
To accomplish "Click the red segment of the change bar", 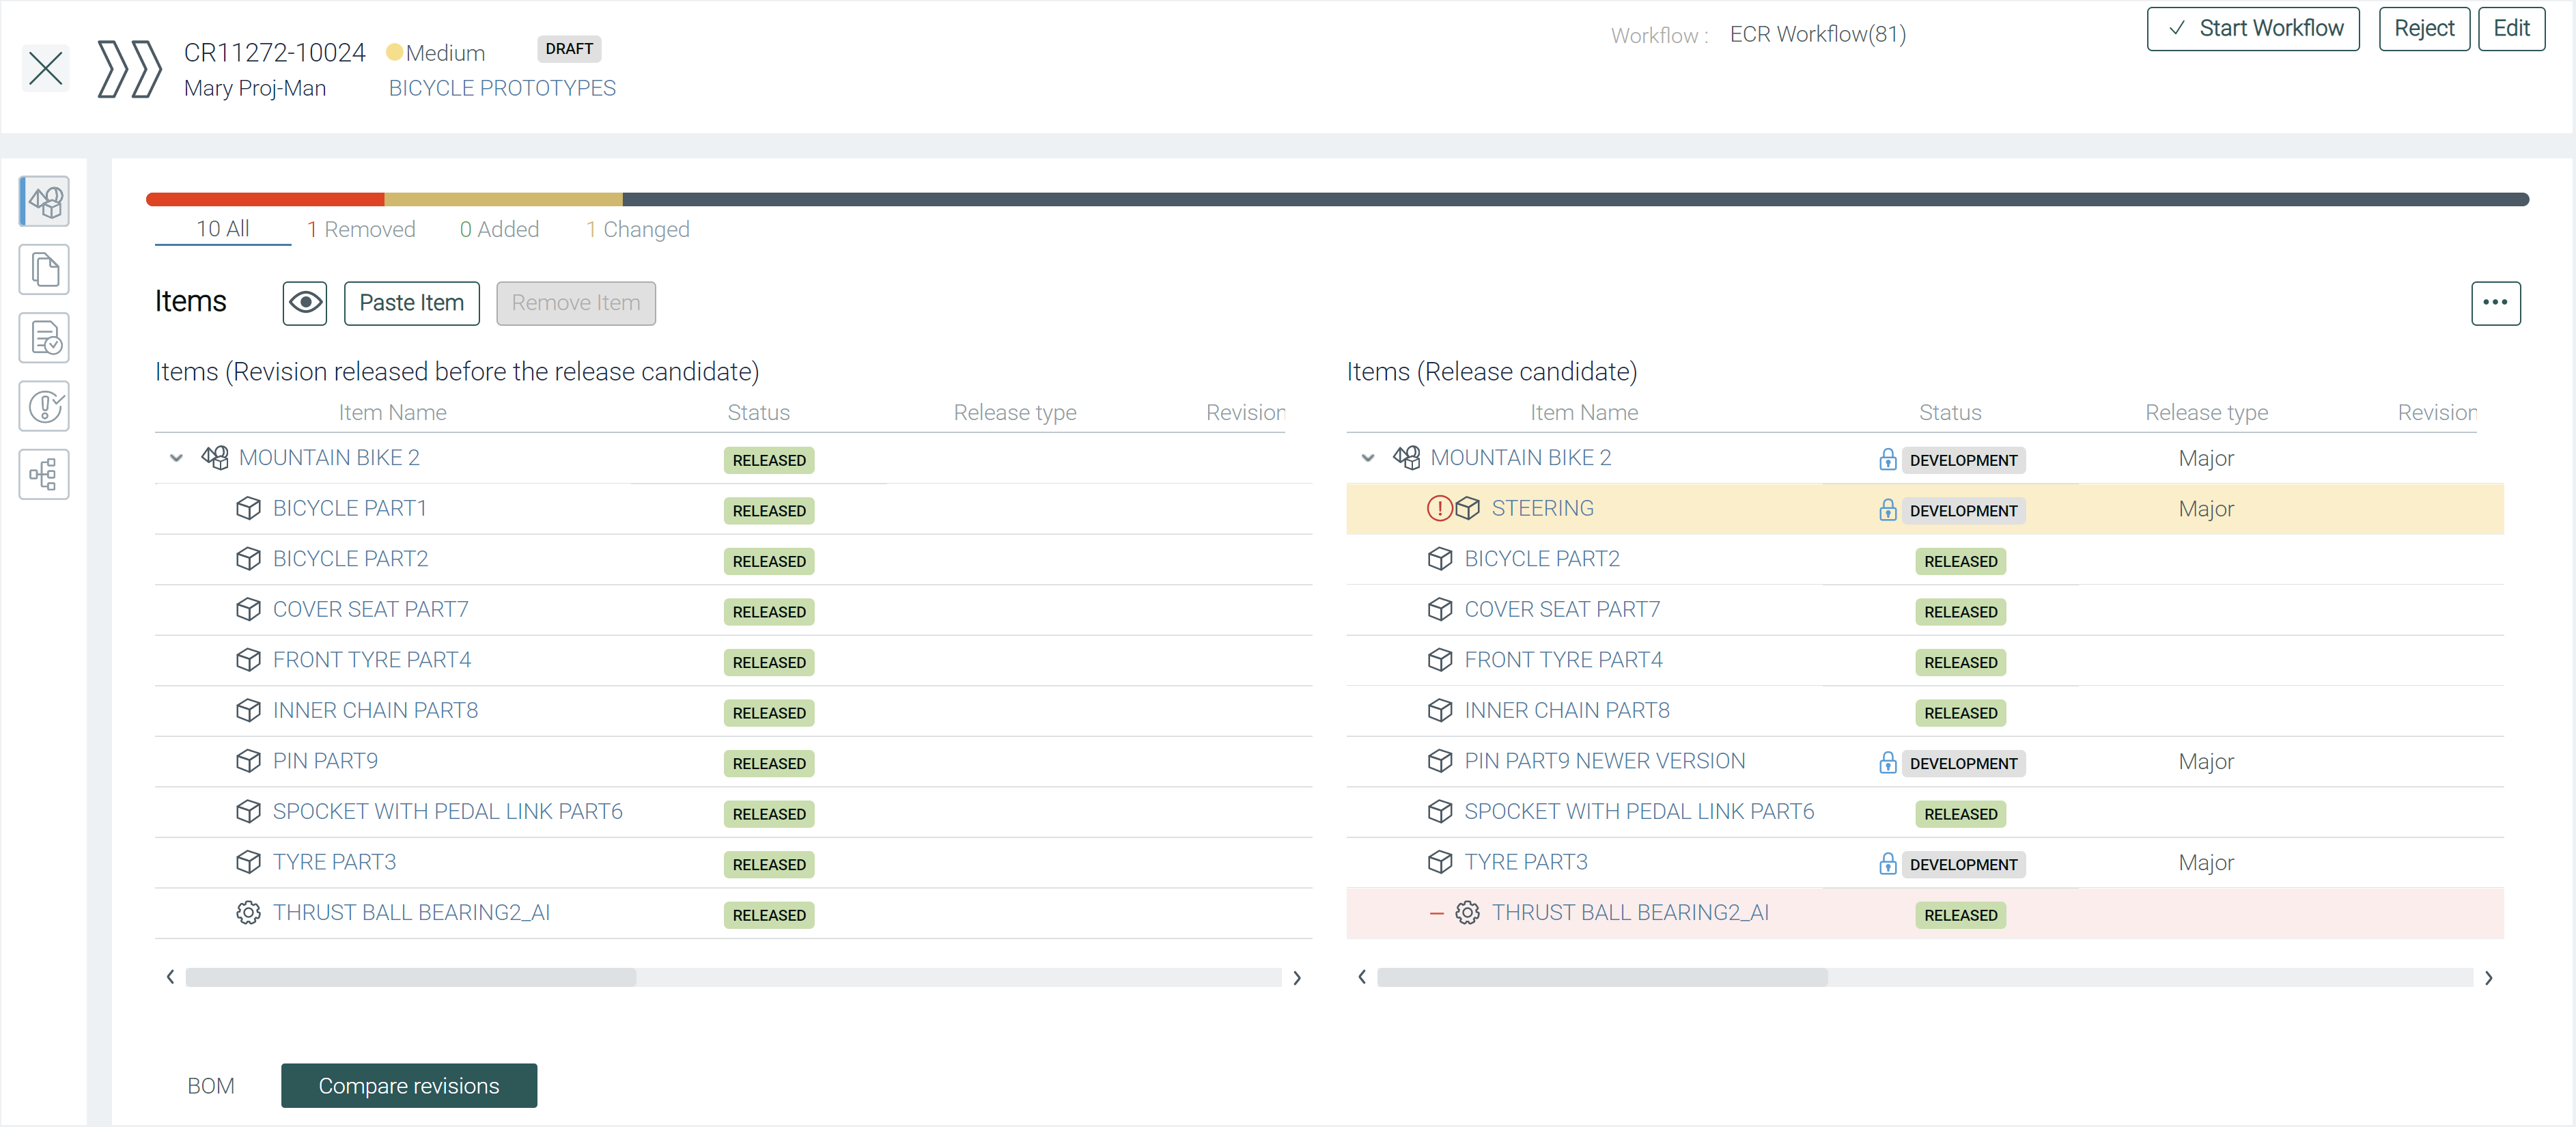I will [x=265, y=199].
